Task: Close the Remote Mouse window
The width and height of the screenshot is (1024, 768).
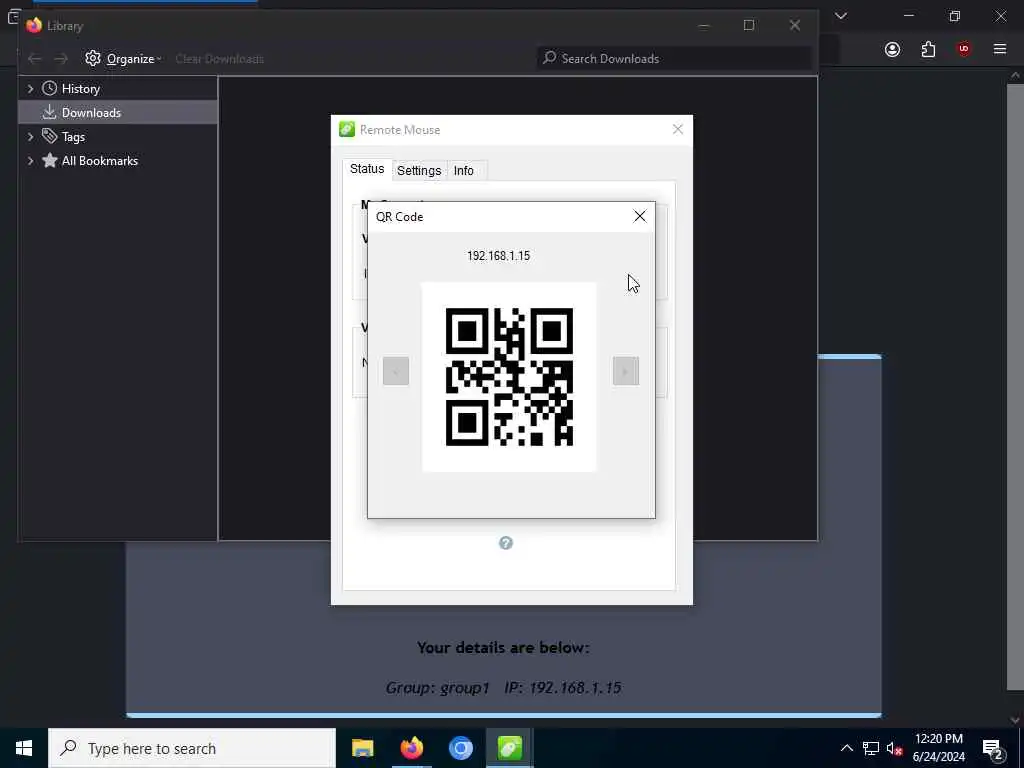Action: pos(677,129)
